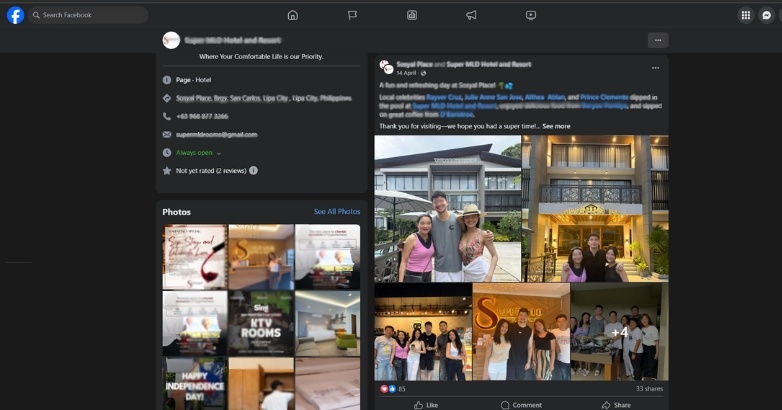This screenshot has height=410, width=782.
Task: Share the post
Action: 616,405
